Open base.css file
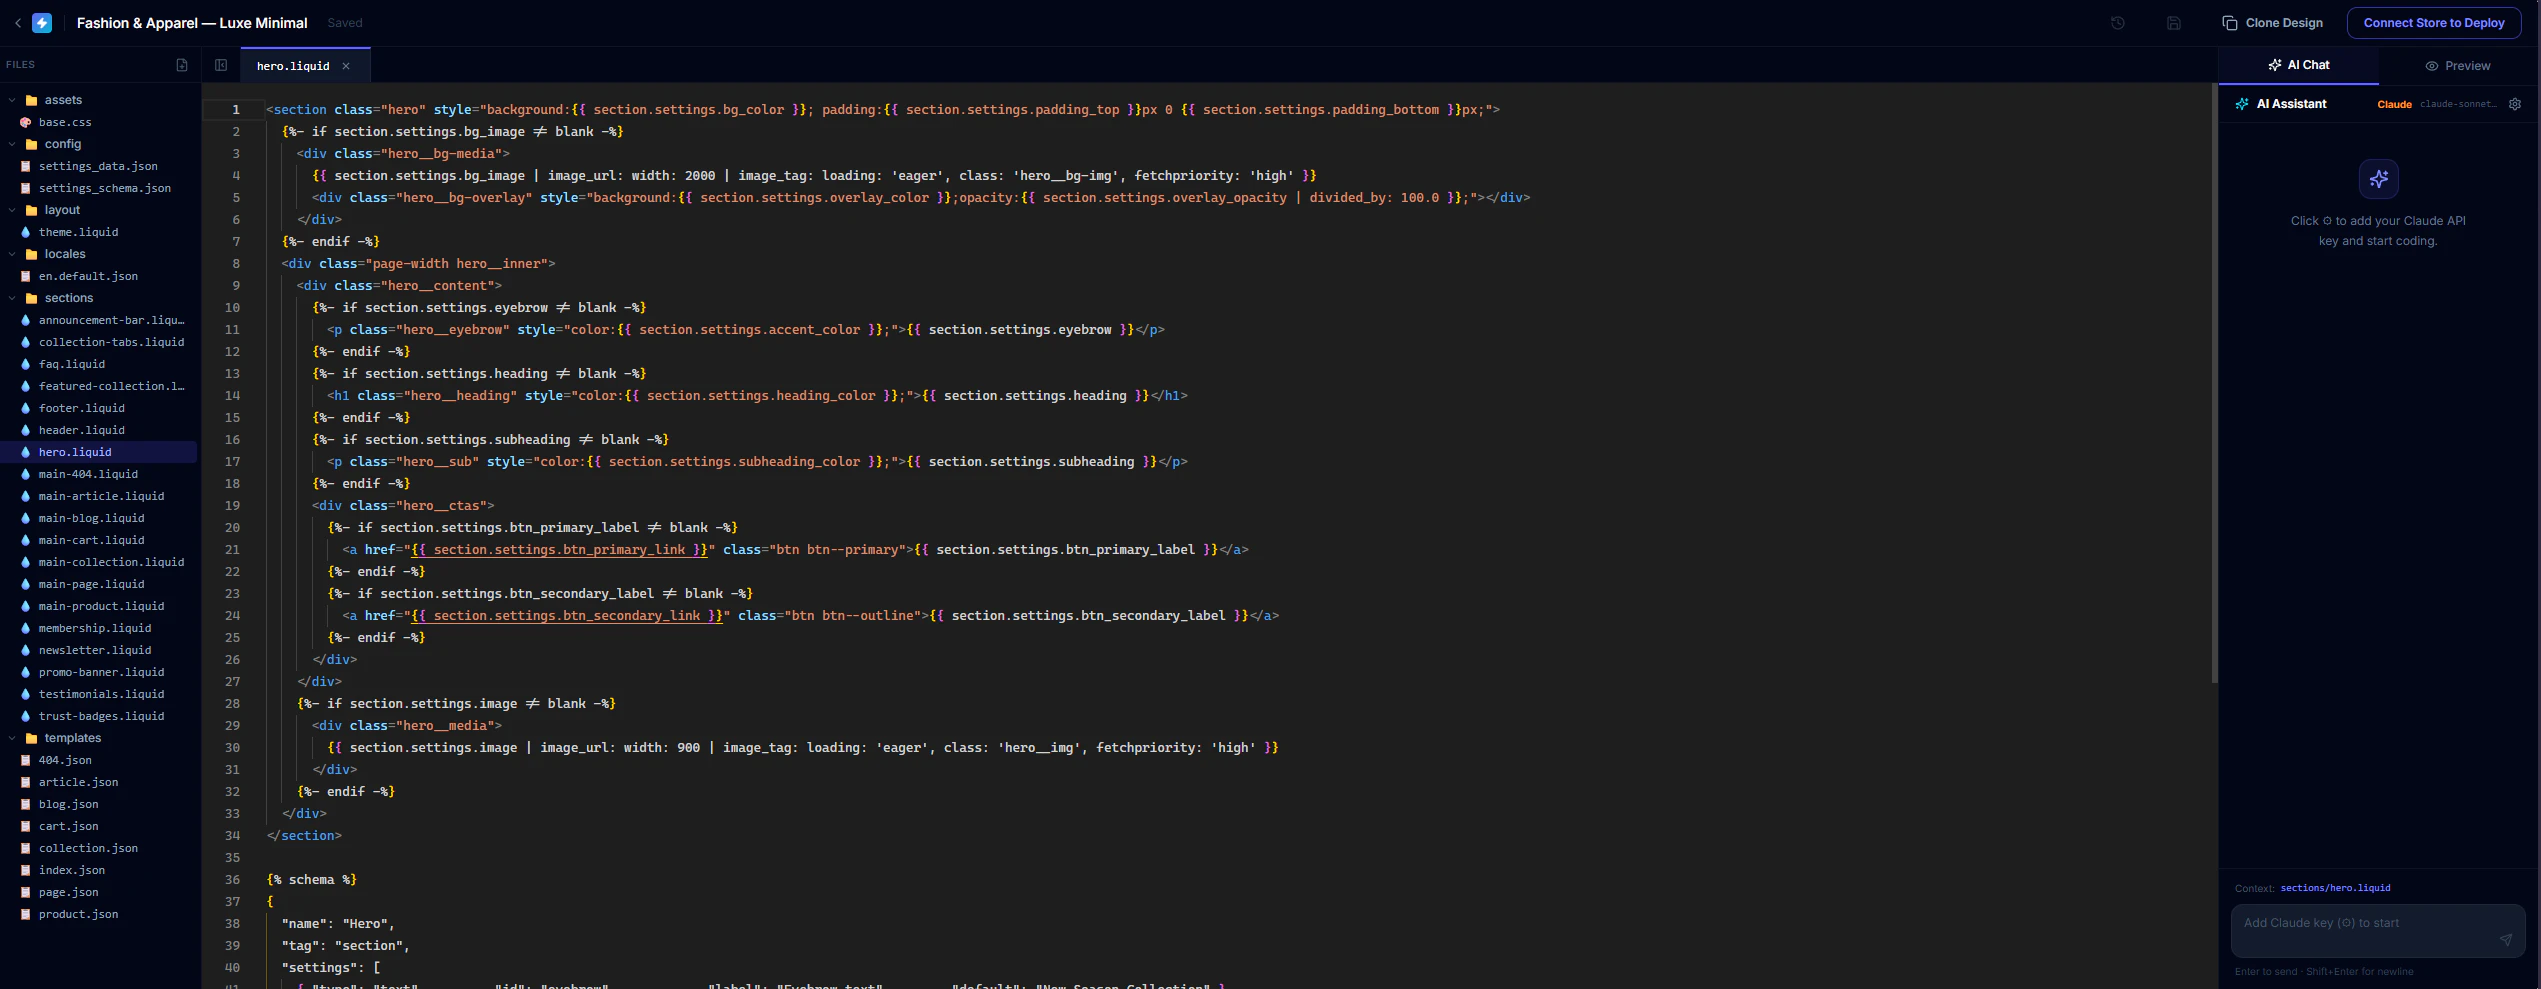This screenshot has width=2541, height=989. pyautogui.click(x=99, y=122)
